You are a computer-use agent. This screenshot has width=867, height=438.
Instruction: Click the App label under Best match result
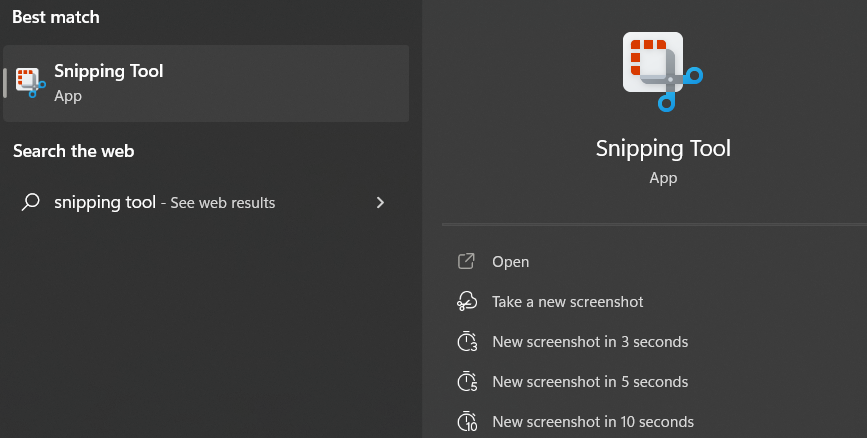[x=68, y=96]
